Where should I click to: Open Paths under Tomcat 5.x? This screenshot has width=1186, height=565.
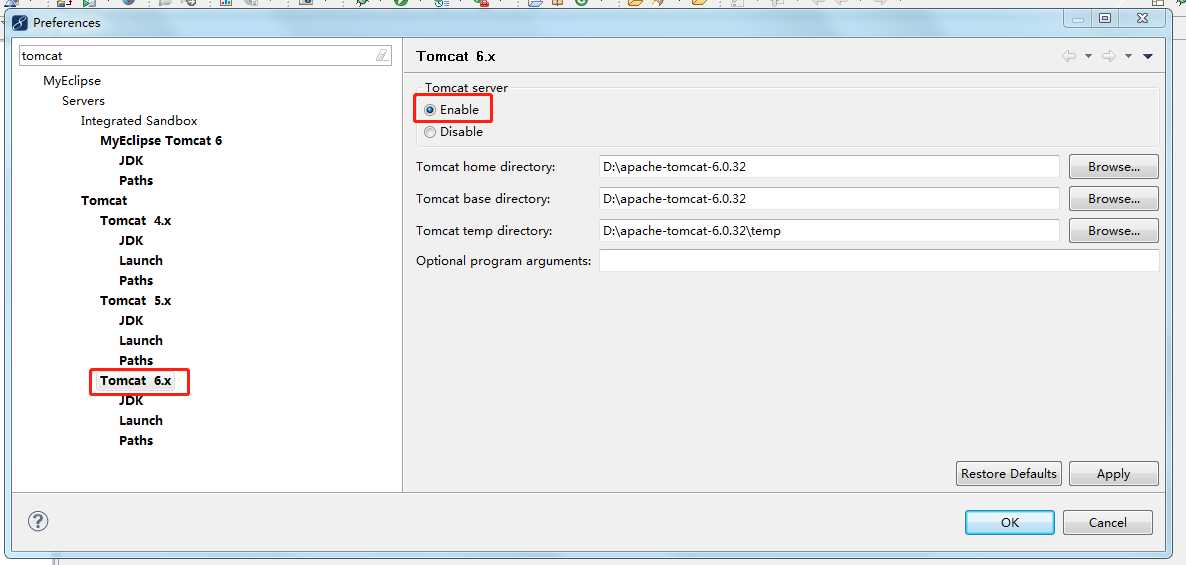(136, 361)
